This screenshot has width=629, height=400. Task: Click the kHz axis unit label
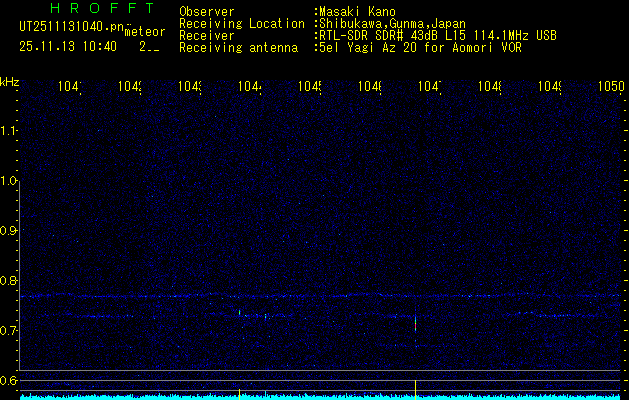coord(10,81)
